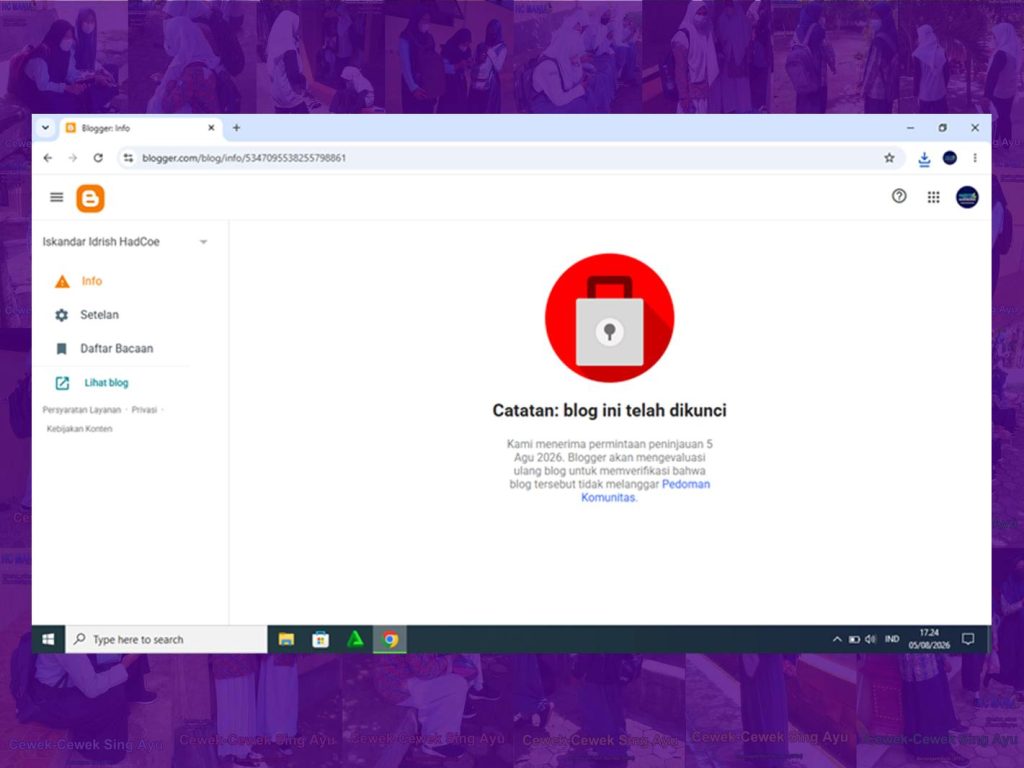Open Chrome downloads icon

pos(924,159)
